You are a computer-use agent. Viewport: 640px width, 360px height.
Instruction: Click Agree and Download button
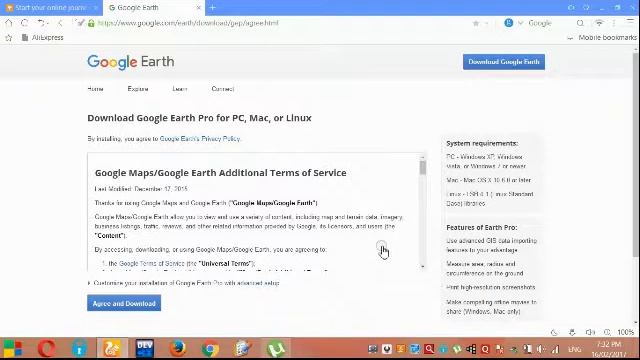(124, 303)
